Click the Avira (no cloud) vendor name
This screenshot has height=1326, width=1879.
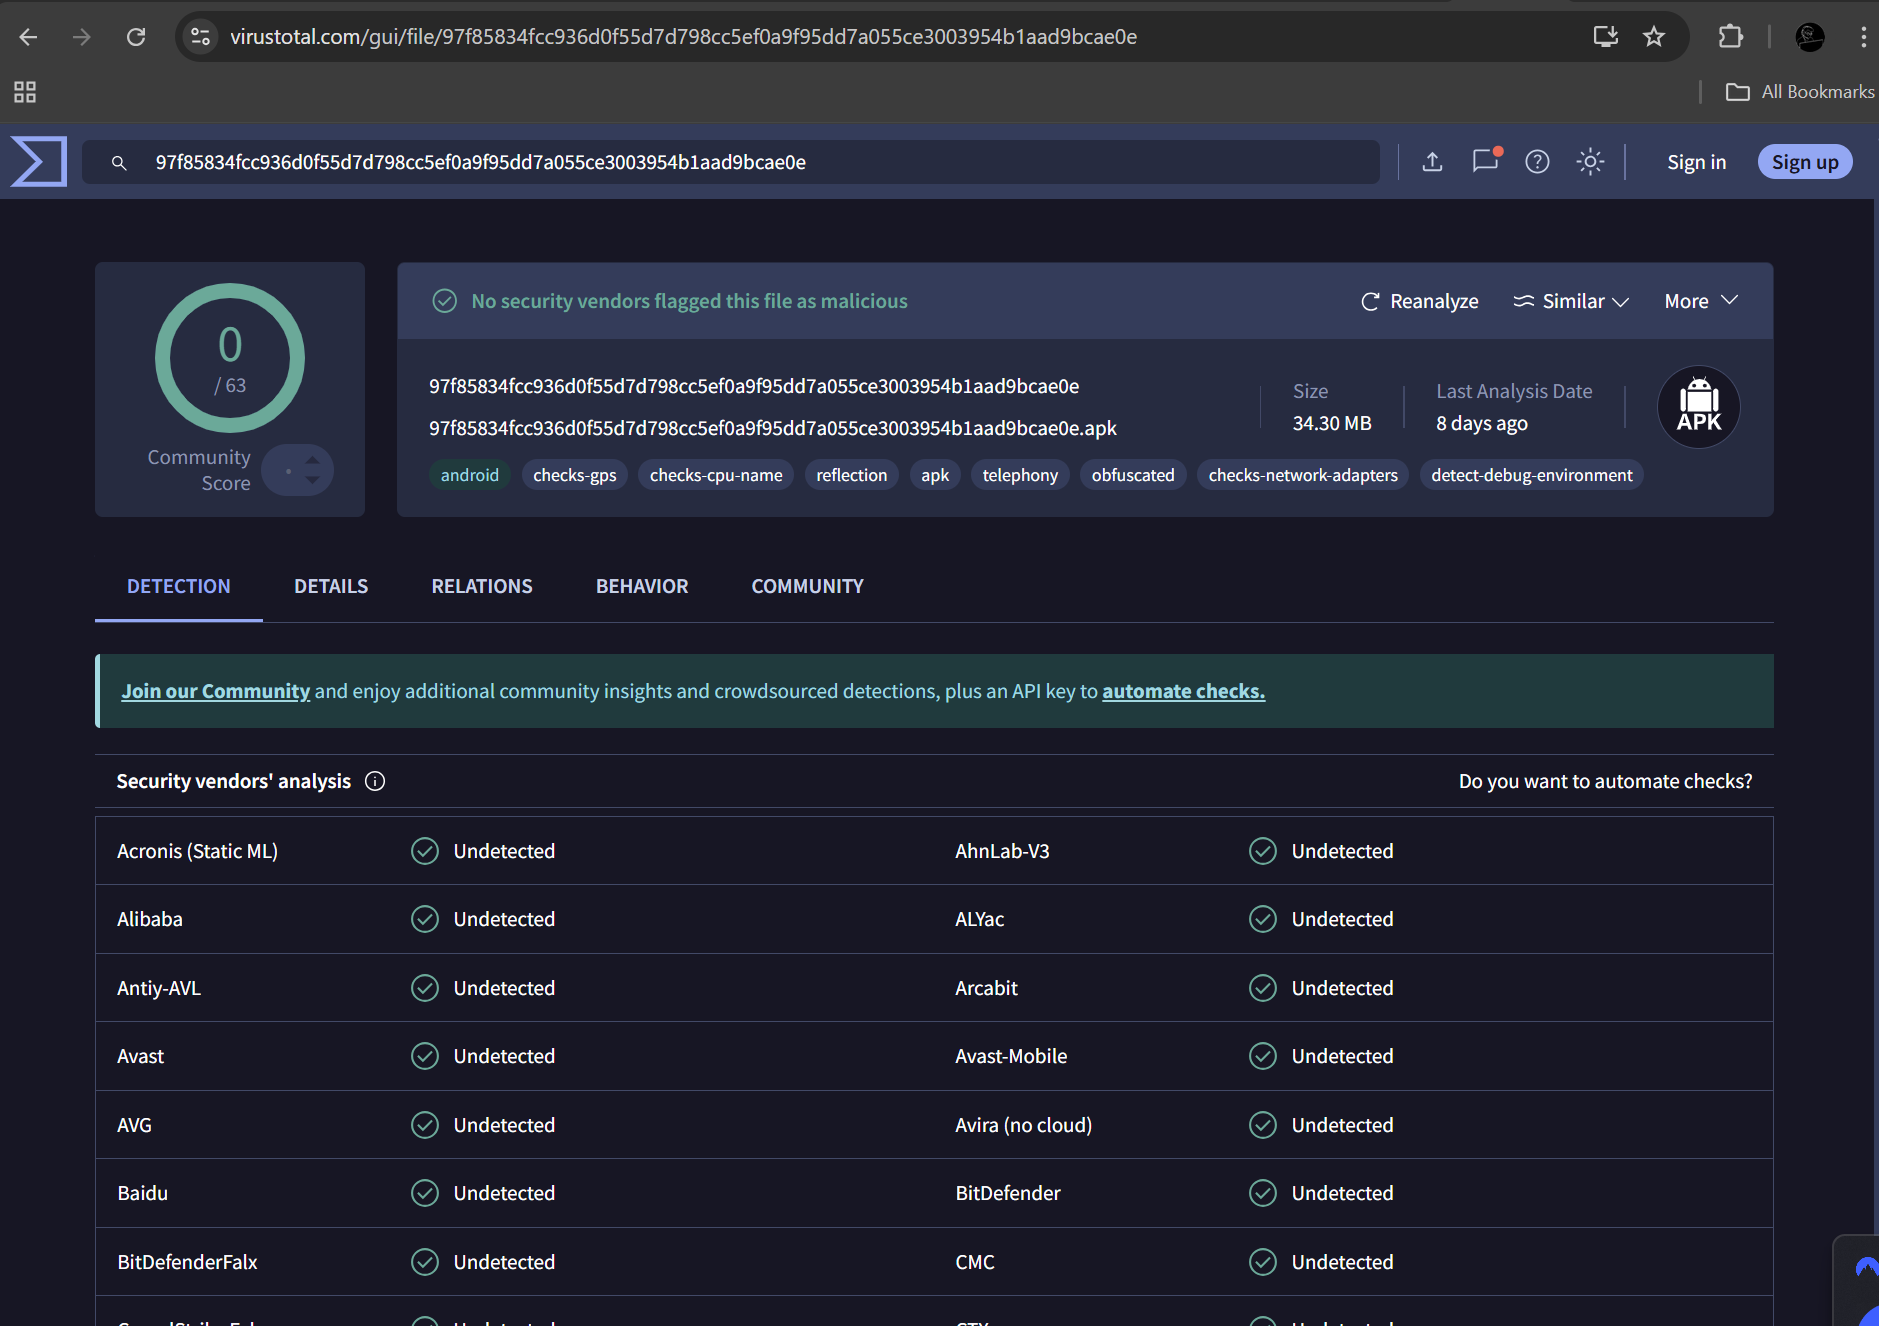click(x=1023, y=1125)
